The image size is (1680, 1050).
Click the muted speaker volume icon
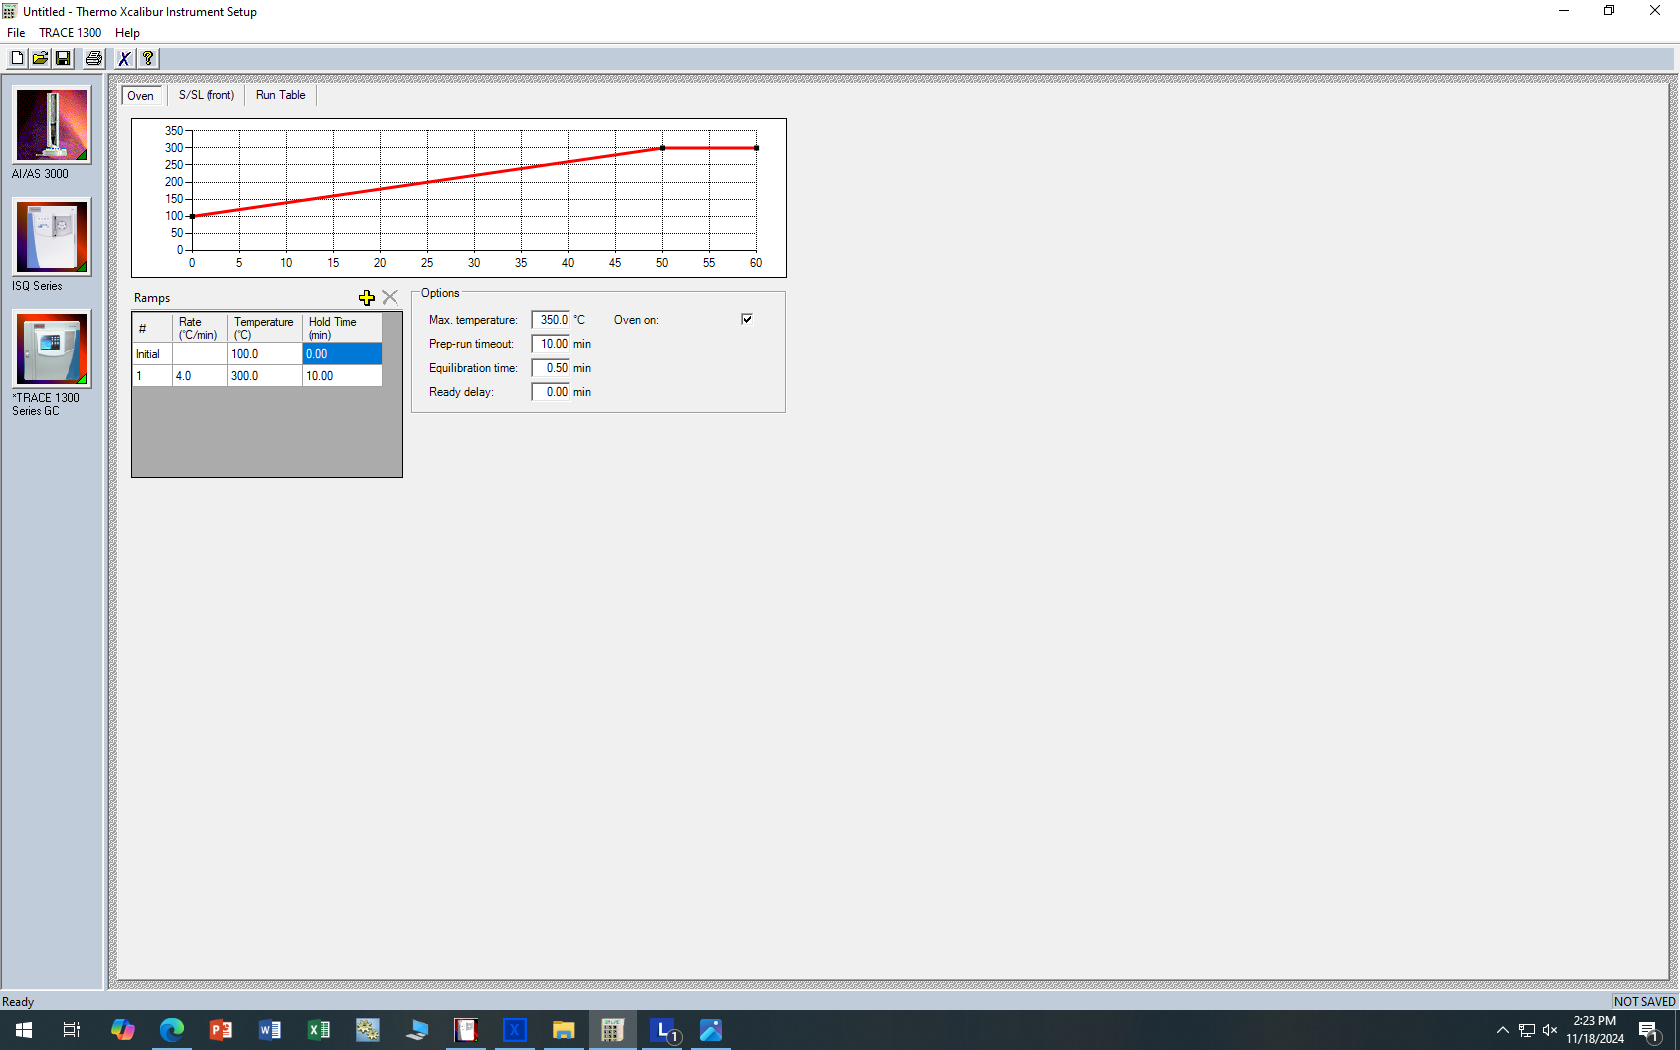[x=1550, y=1030]
